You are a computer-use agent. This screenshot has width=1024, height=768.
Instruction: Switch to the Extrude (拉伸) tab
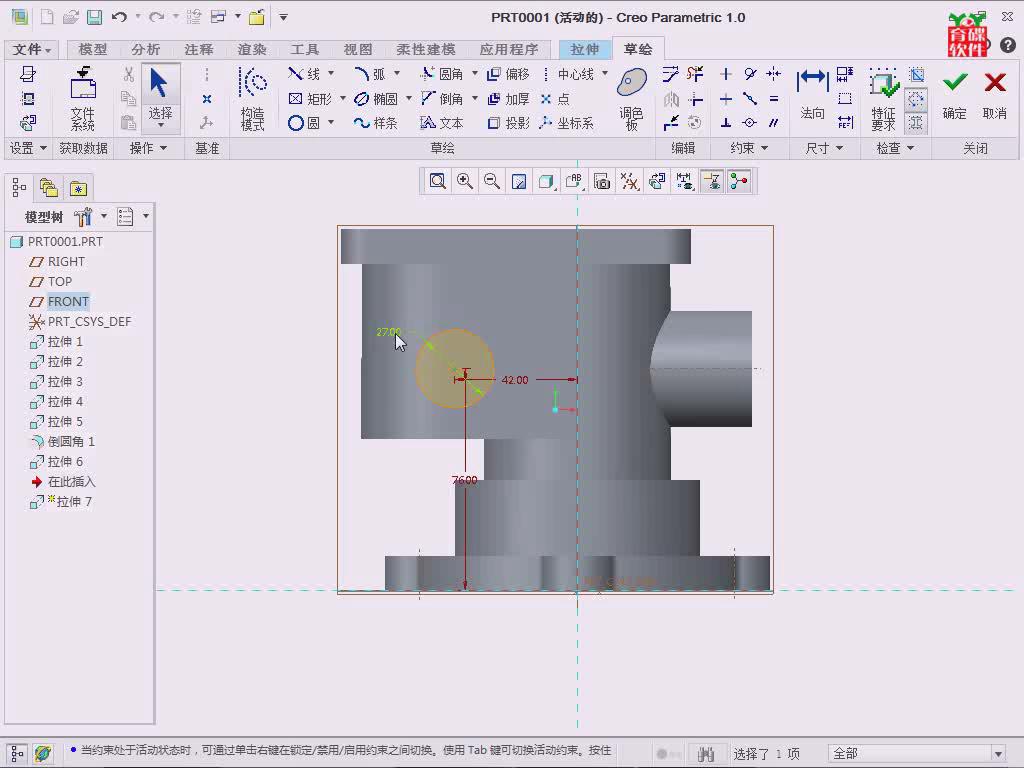[x=584, y=49]
